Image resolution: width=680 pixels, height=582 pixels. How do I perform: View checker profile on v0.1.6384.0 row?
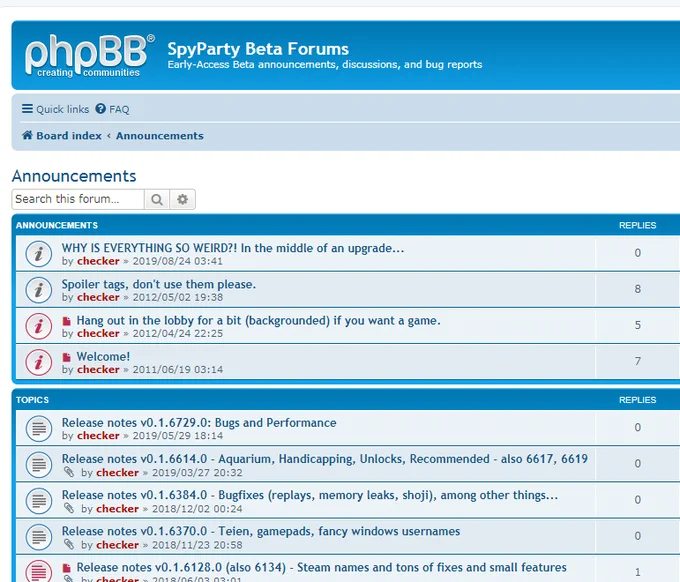coord(118,509)
